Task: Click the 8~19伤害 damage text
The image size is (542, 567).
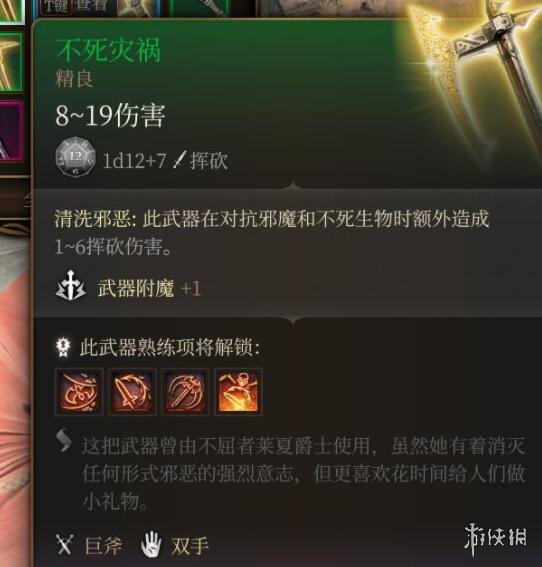Action: tap(110, 116)
